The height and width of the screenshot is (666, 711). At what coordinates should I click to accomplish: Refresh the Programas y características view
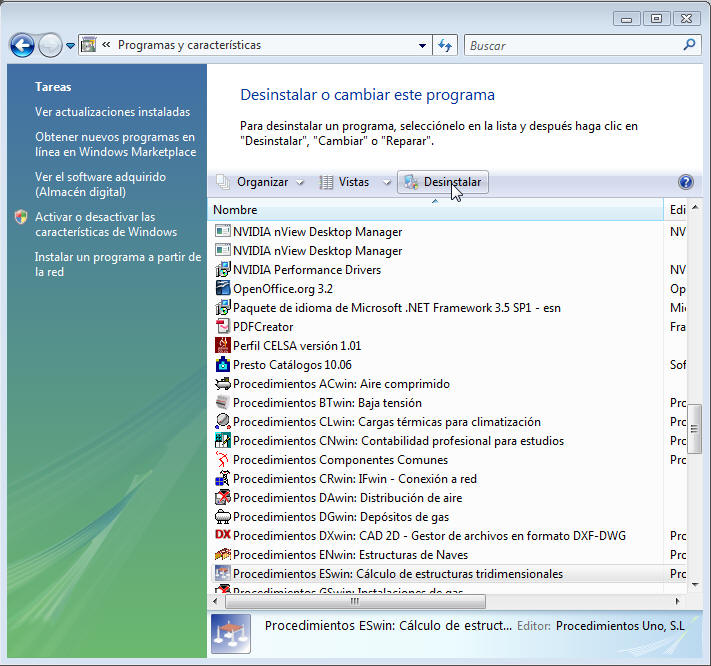[445, 45]
